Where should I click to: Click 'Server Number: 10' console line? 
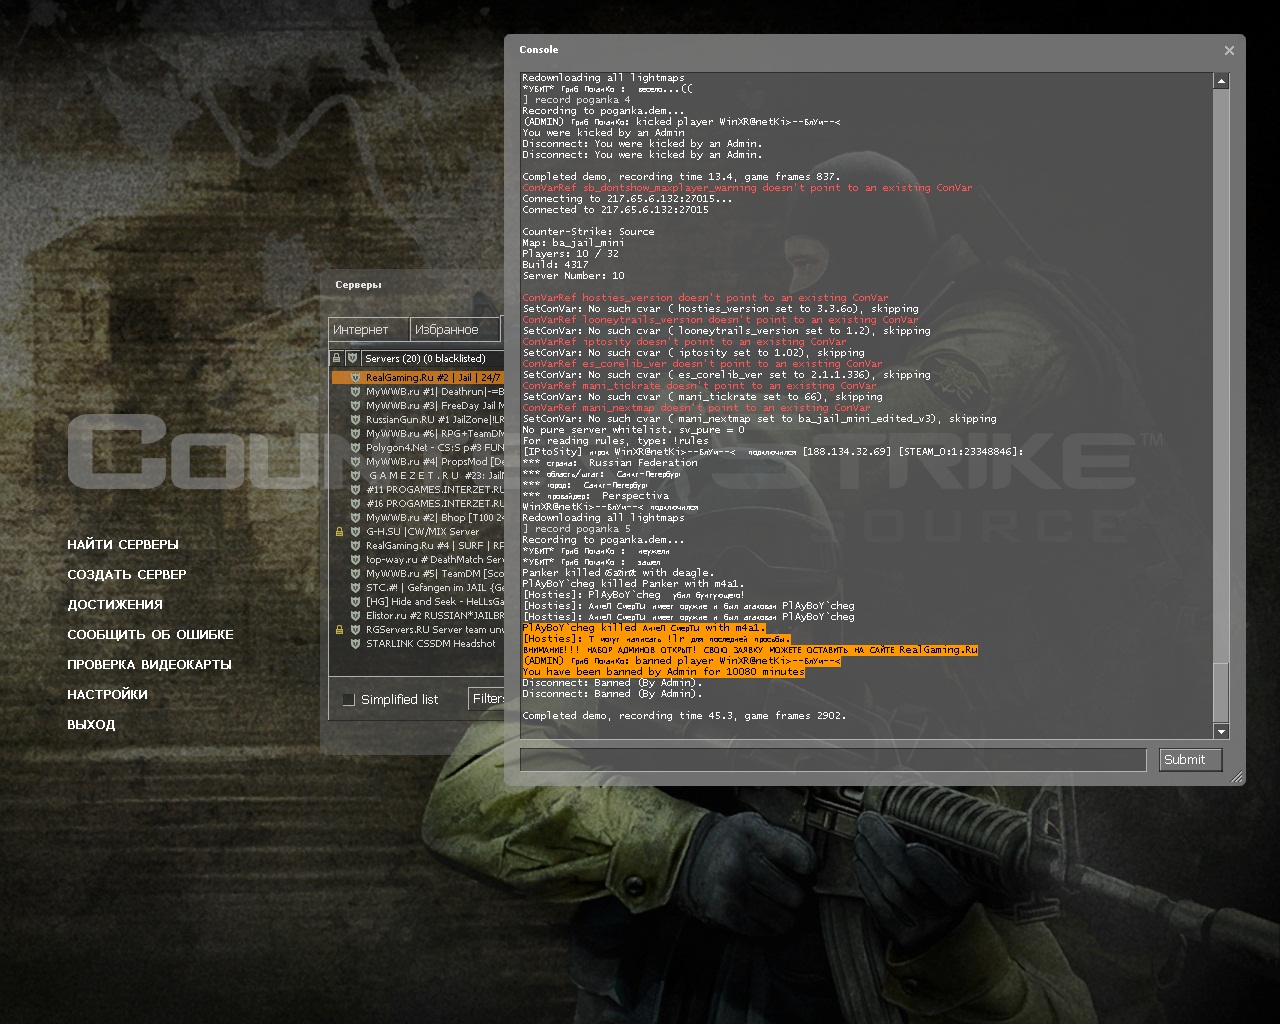573,276
